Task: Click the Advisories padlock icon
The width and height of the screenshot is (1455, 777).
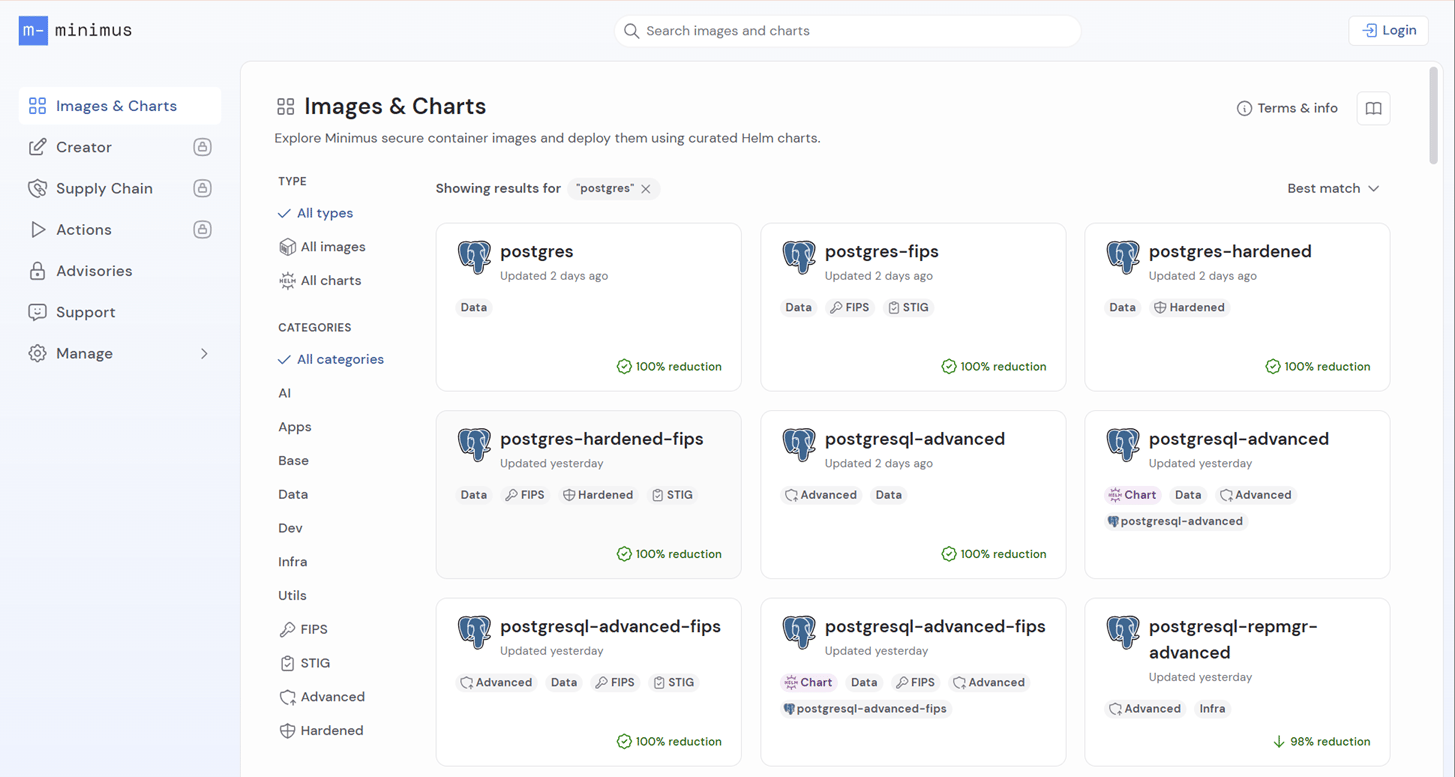Action: 37,271
